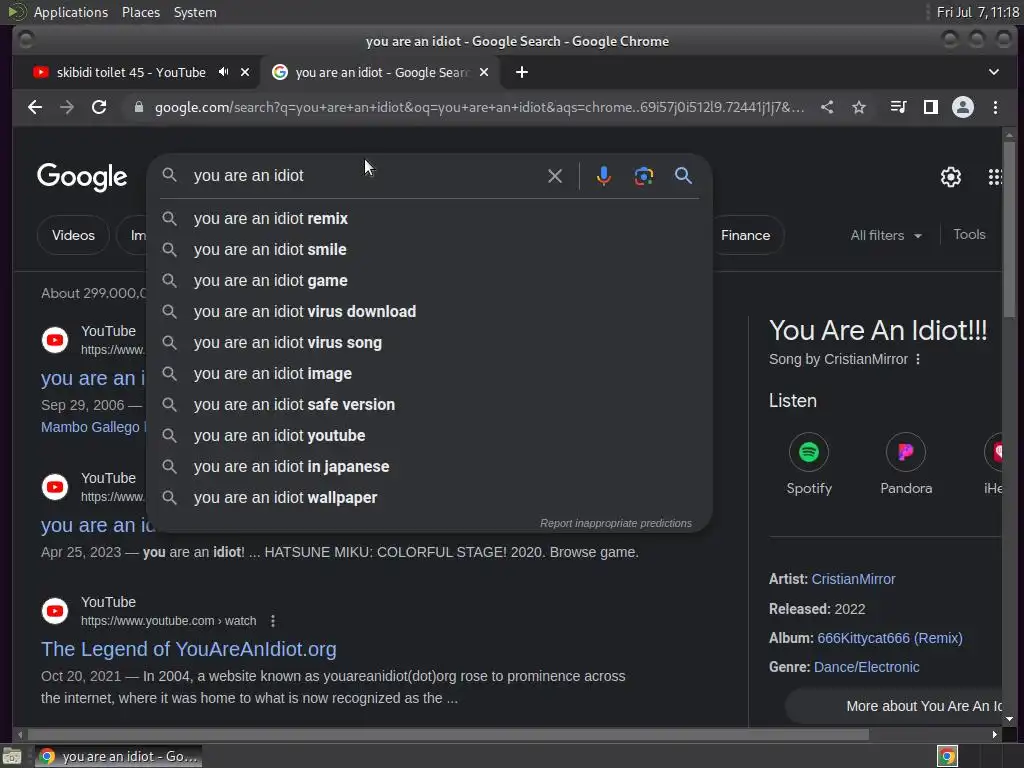
Task: Click the browser forward arrow
Action: [x=67, y=107]
